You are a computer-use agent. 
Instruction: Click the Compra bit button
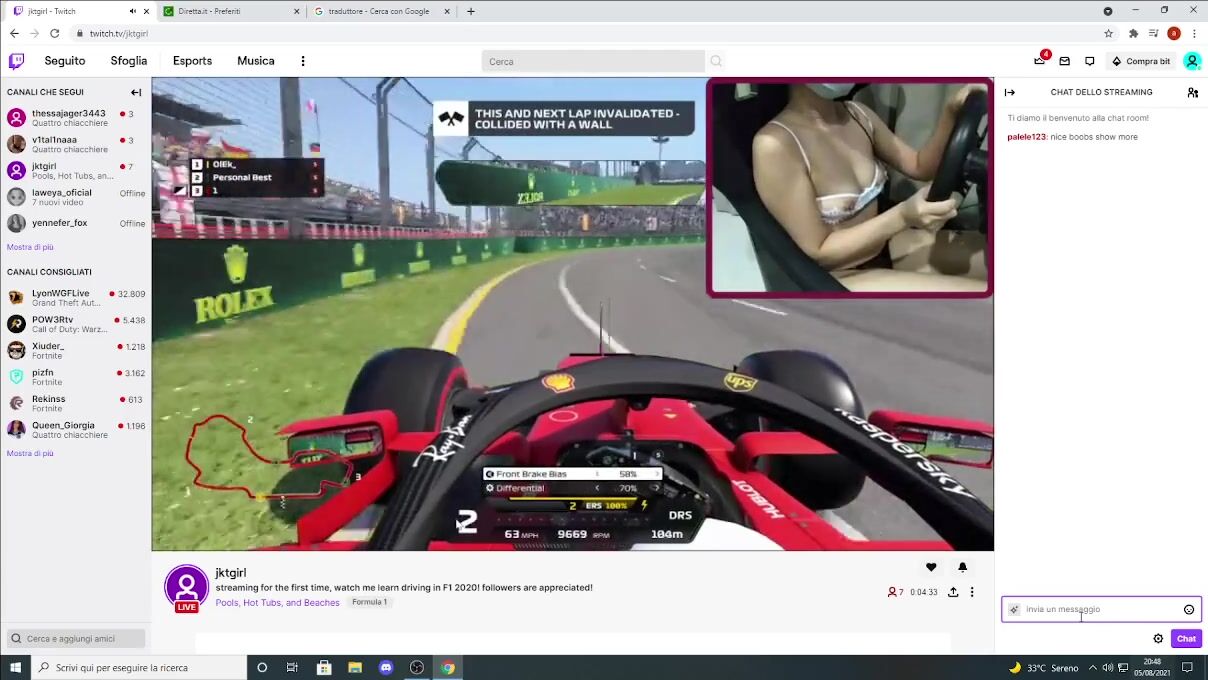pos(1141,61)
